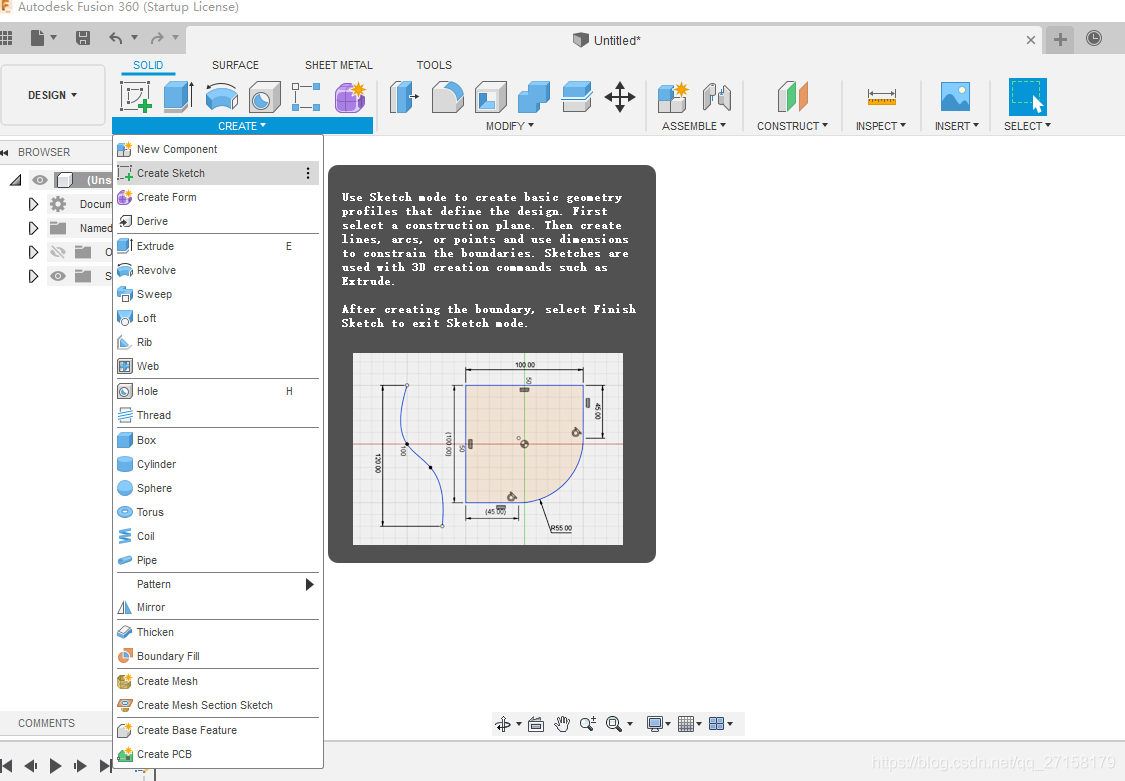Select the Joint icon in Assemble group
The image size is (1125, 781).
pyautogui.click(x=717, y=97)
